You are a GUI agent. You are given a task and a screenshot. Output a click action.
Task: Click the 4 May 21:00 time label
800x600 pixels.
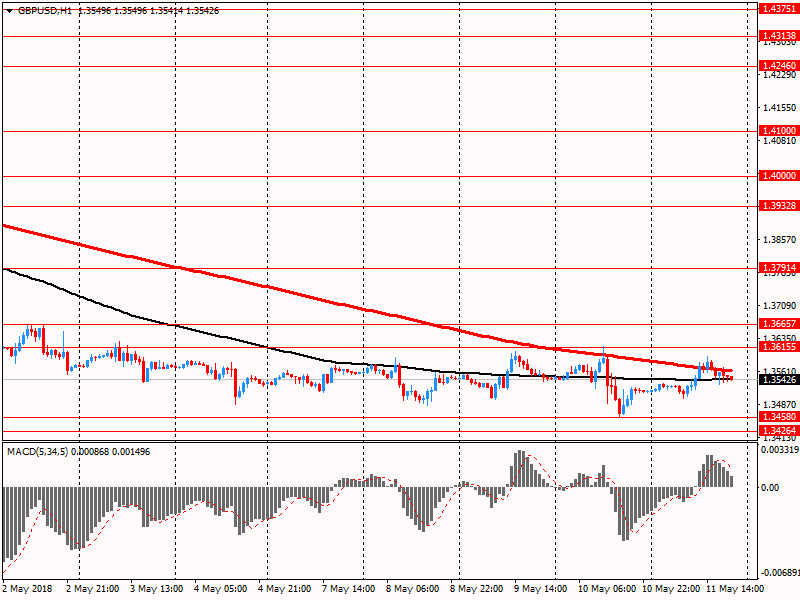point(285,589)
